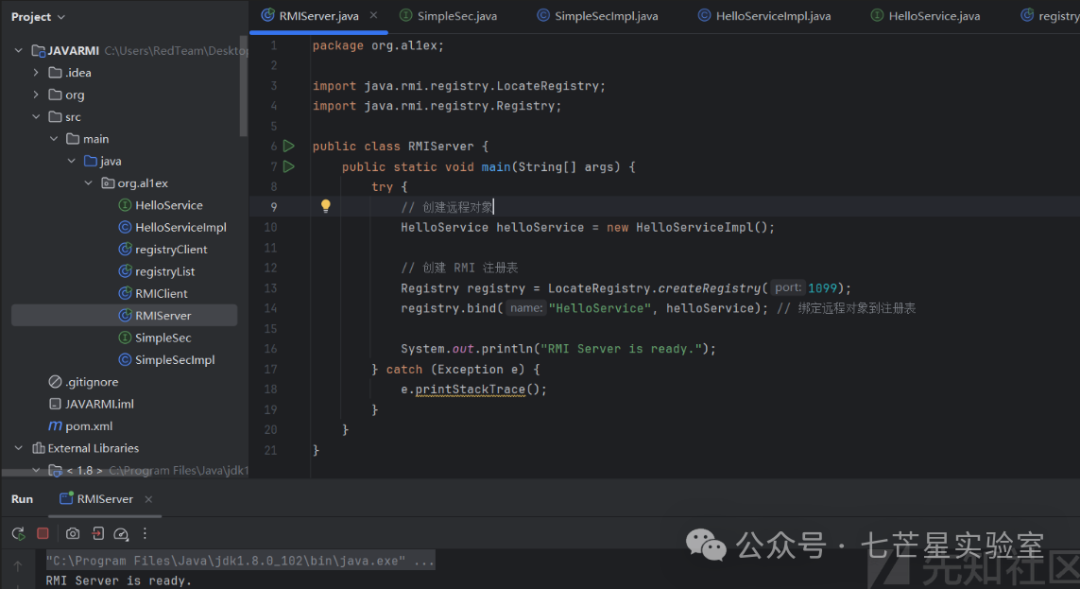Click the Run tool window label
This screenshot has width=1080, height=589.
tap(22, 499)
